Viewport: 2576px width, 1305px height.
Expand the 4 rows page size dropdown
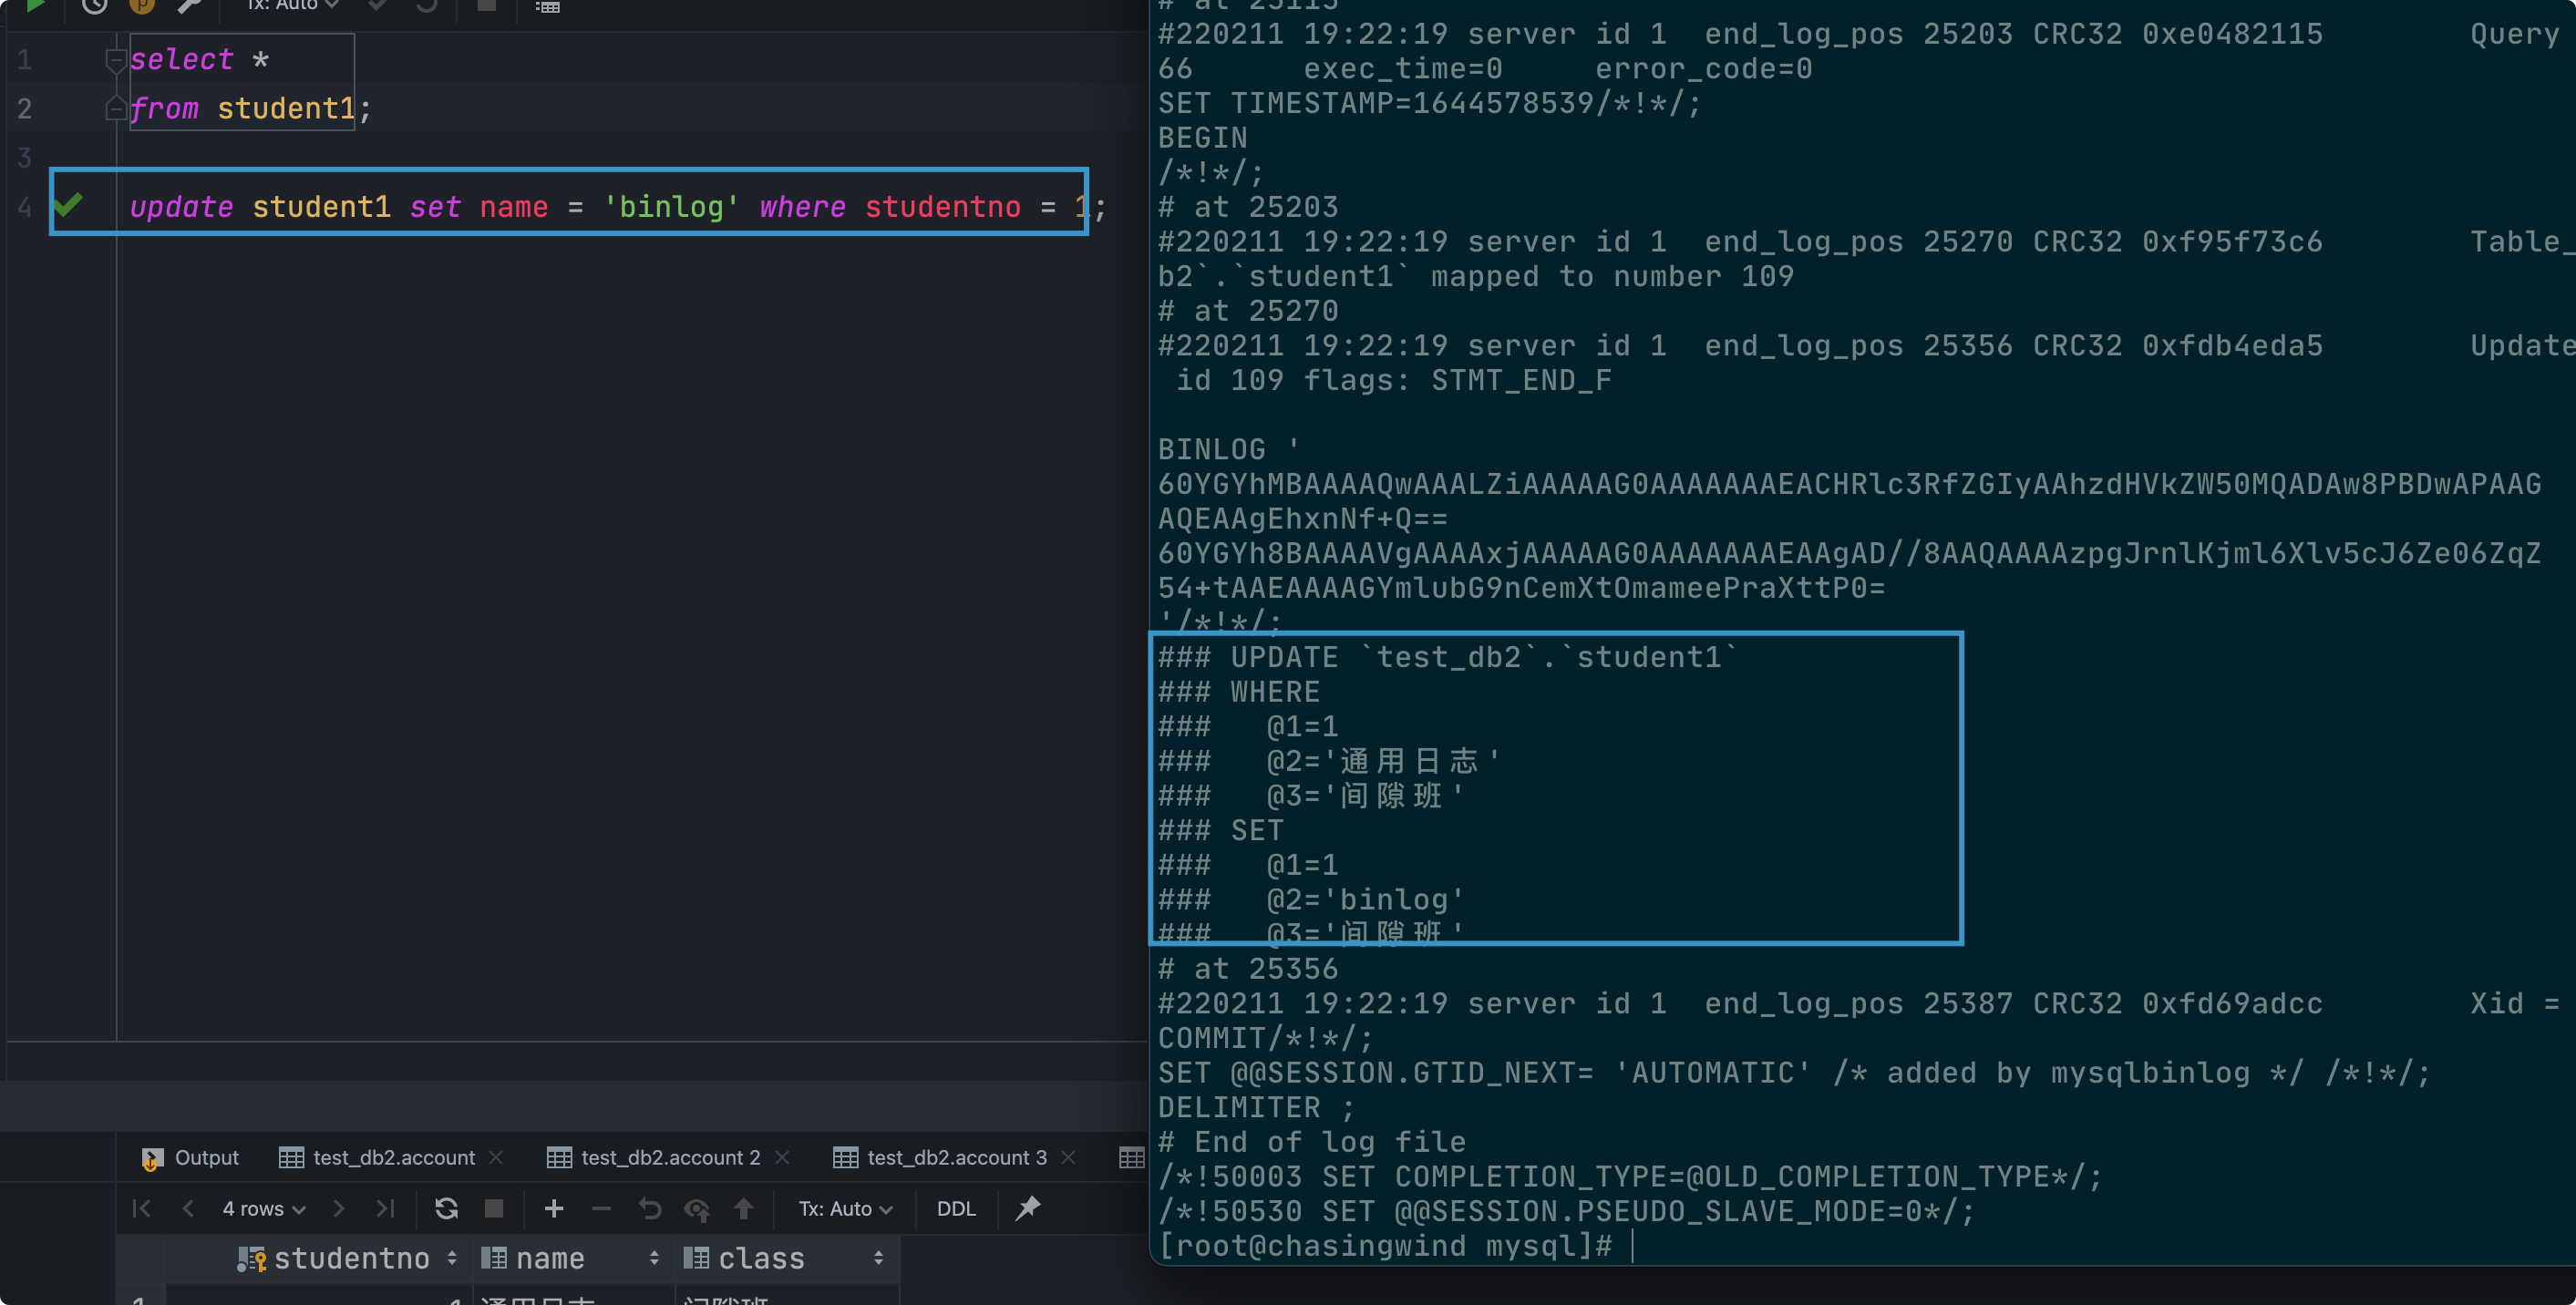263,1208
